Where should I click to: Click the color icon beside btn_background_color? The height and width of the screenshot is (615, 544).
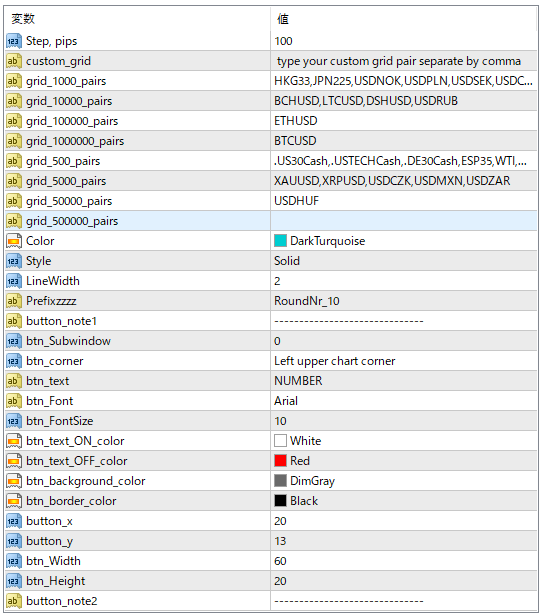coord(14,481)
